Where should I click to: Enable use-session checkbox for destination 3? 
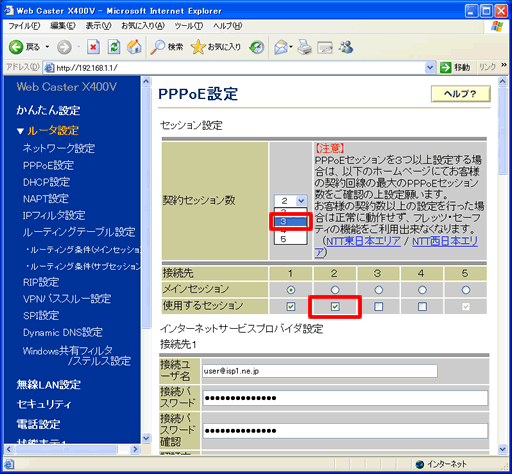coord(379,306)
